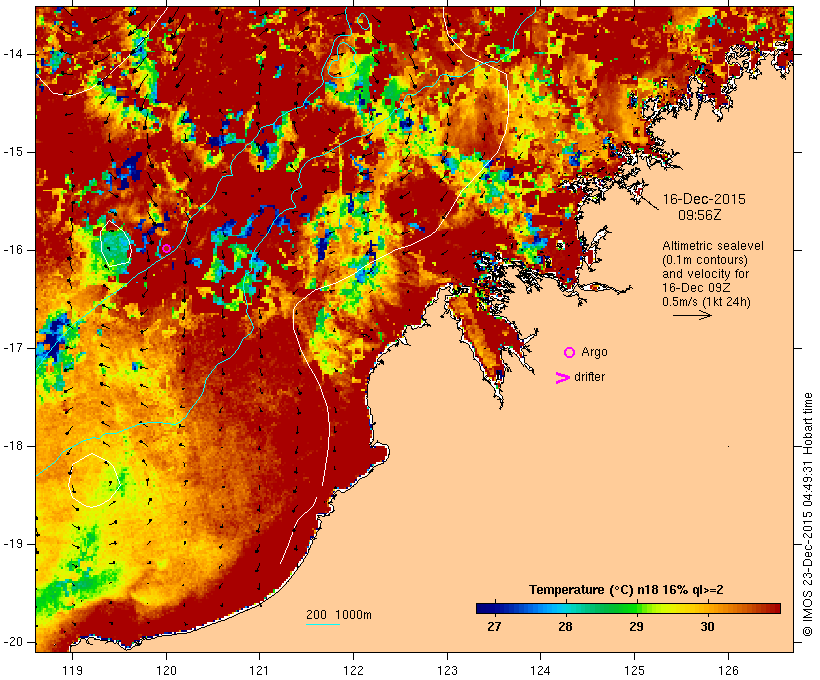Click the longitude axis label 124
This screenshot has height=680, width=820.
pyautogui.click(x=540, y=670)
